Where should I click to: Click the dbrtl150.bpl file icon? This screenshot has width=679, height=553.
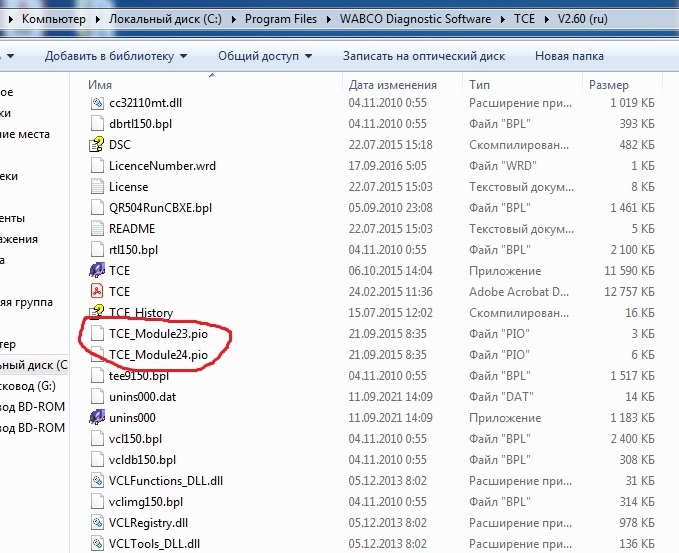(x=97, y=124)
